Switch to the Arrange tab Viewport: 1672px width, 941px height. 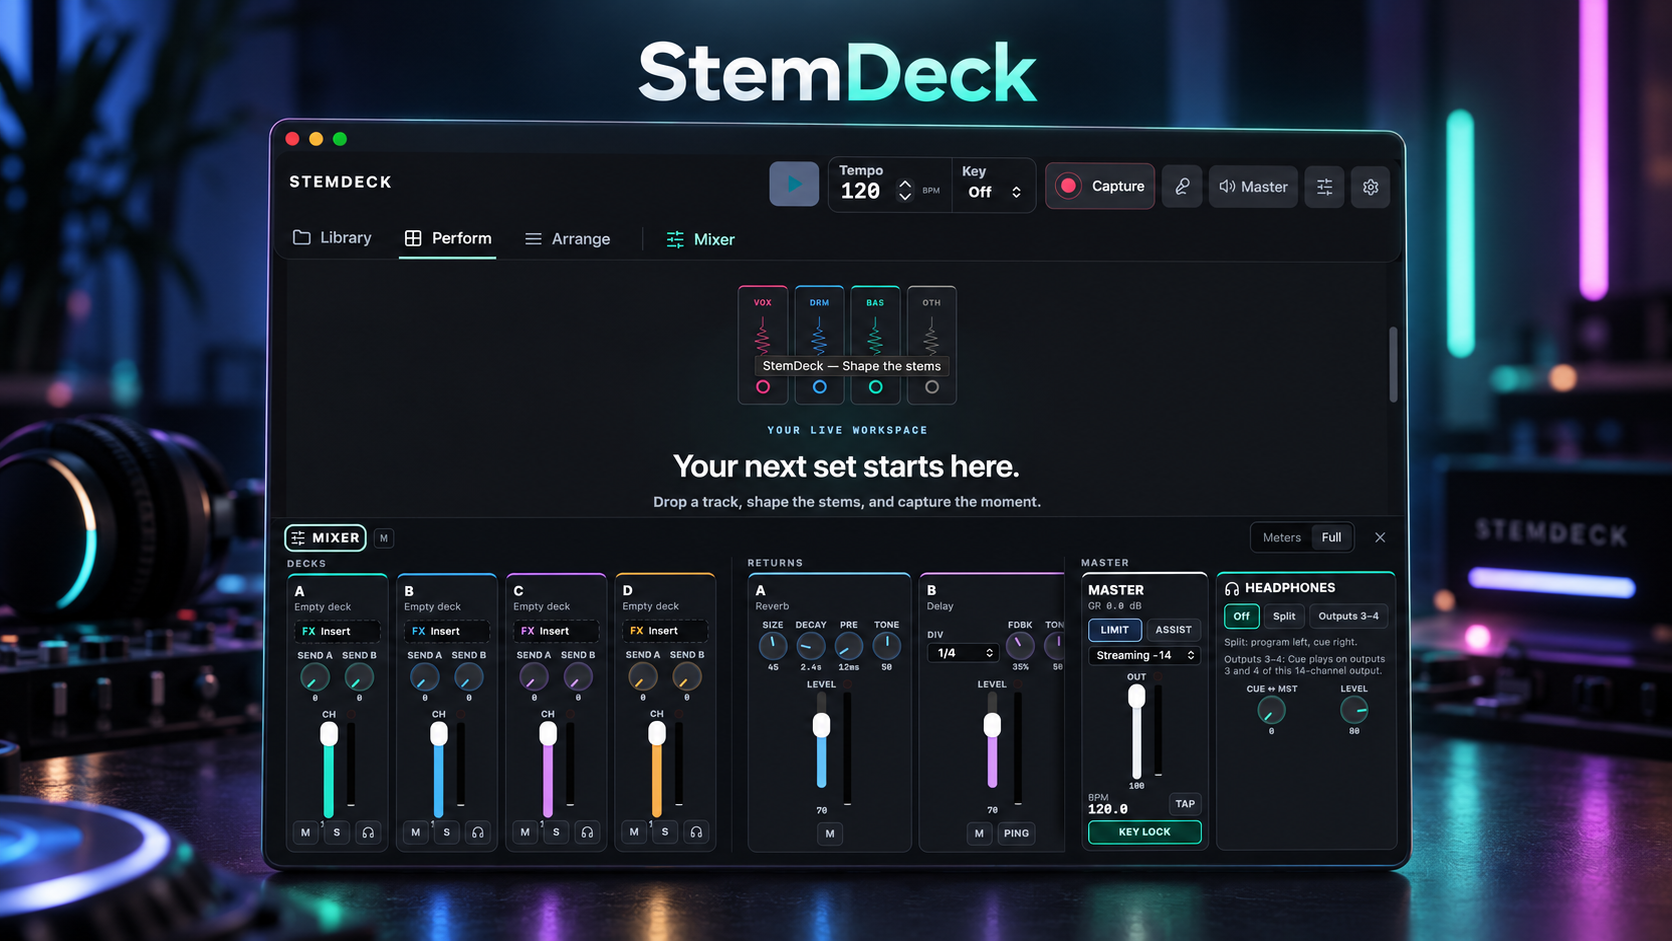point(568,239)
